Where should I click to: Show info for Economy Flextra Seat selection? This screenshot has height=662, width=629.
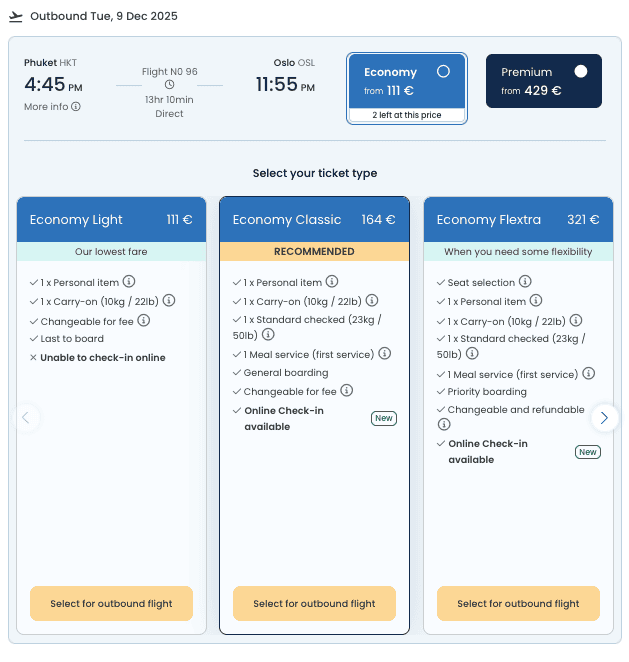point(526,282)
